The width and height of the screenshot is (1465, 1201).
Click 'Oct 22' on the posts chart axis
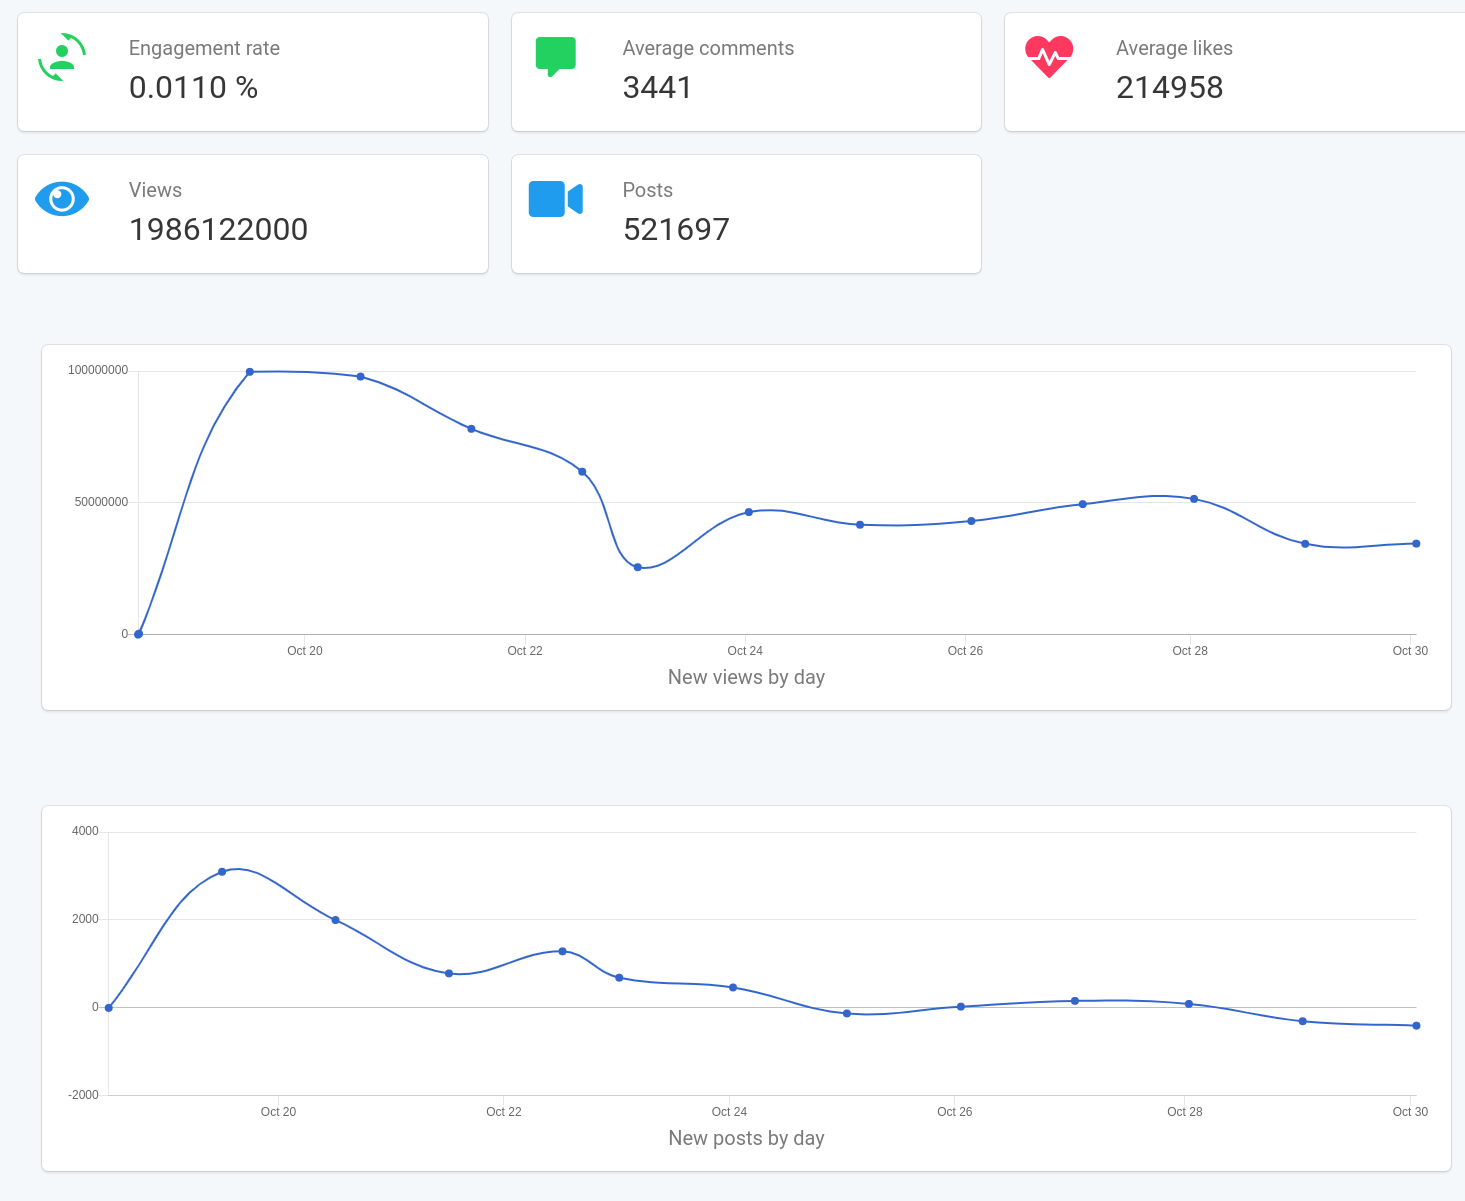504,1112
